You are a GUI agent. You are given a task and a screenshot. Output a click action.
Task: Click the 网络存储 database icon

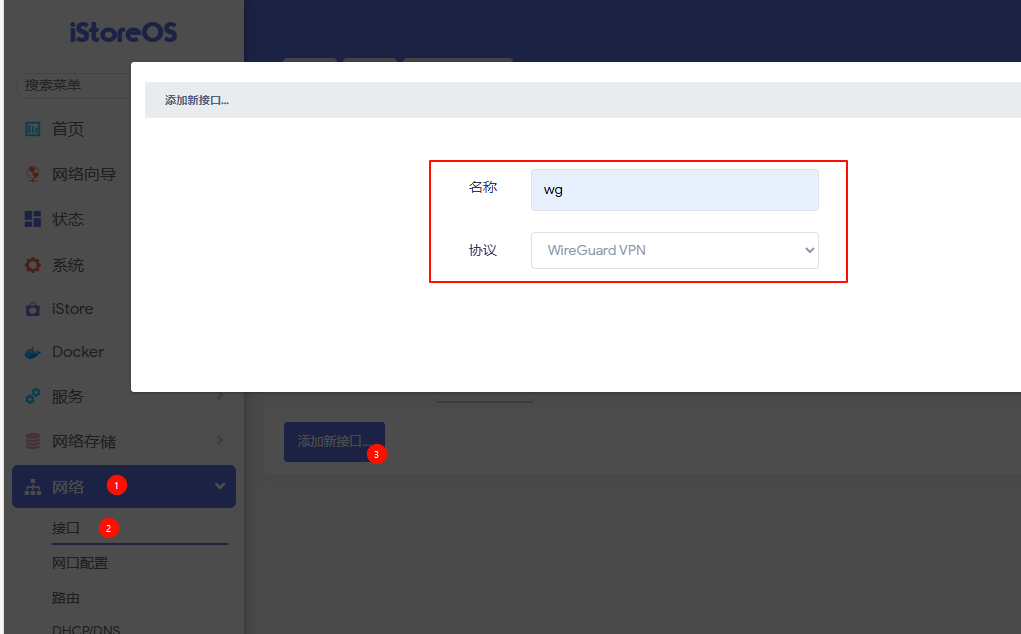click(33, 441)
